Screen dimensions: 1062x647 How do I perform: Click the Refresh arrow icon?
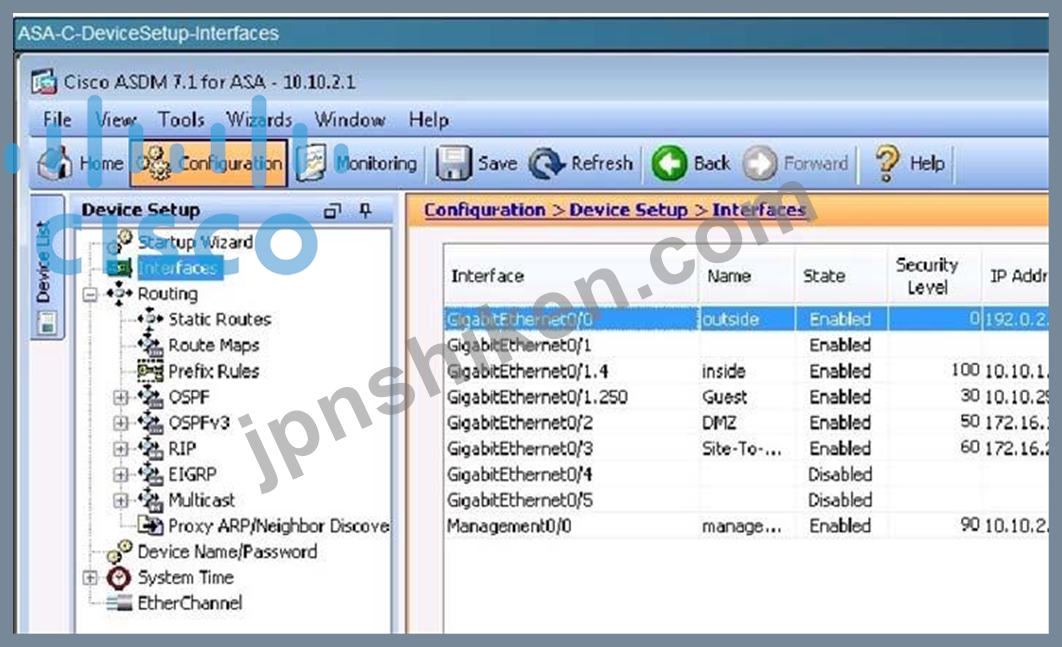click(x=547, y=163)
